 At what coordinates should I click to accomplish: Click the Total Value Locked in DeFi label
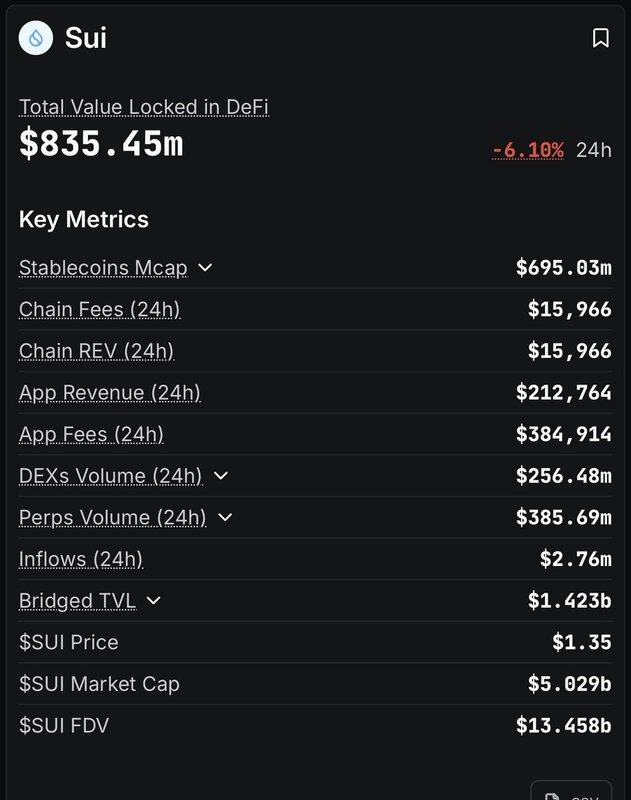(x=143, y=107)
